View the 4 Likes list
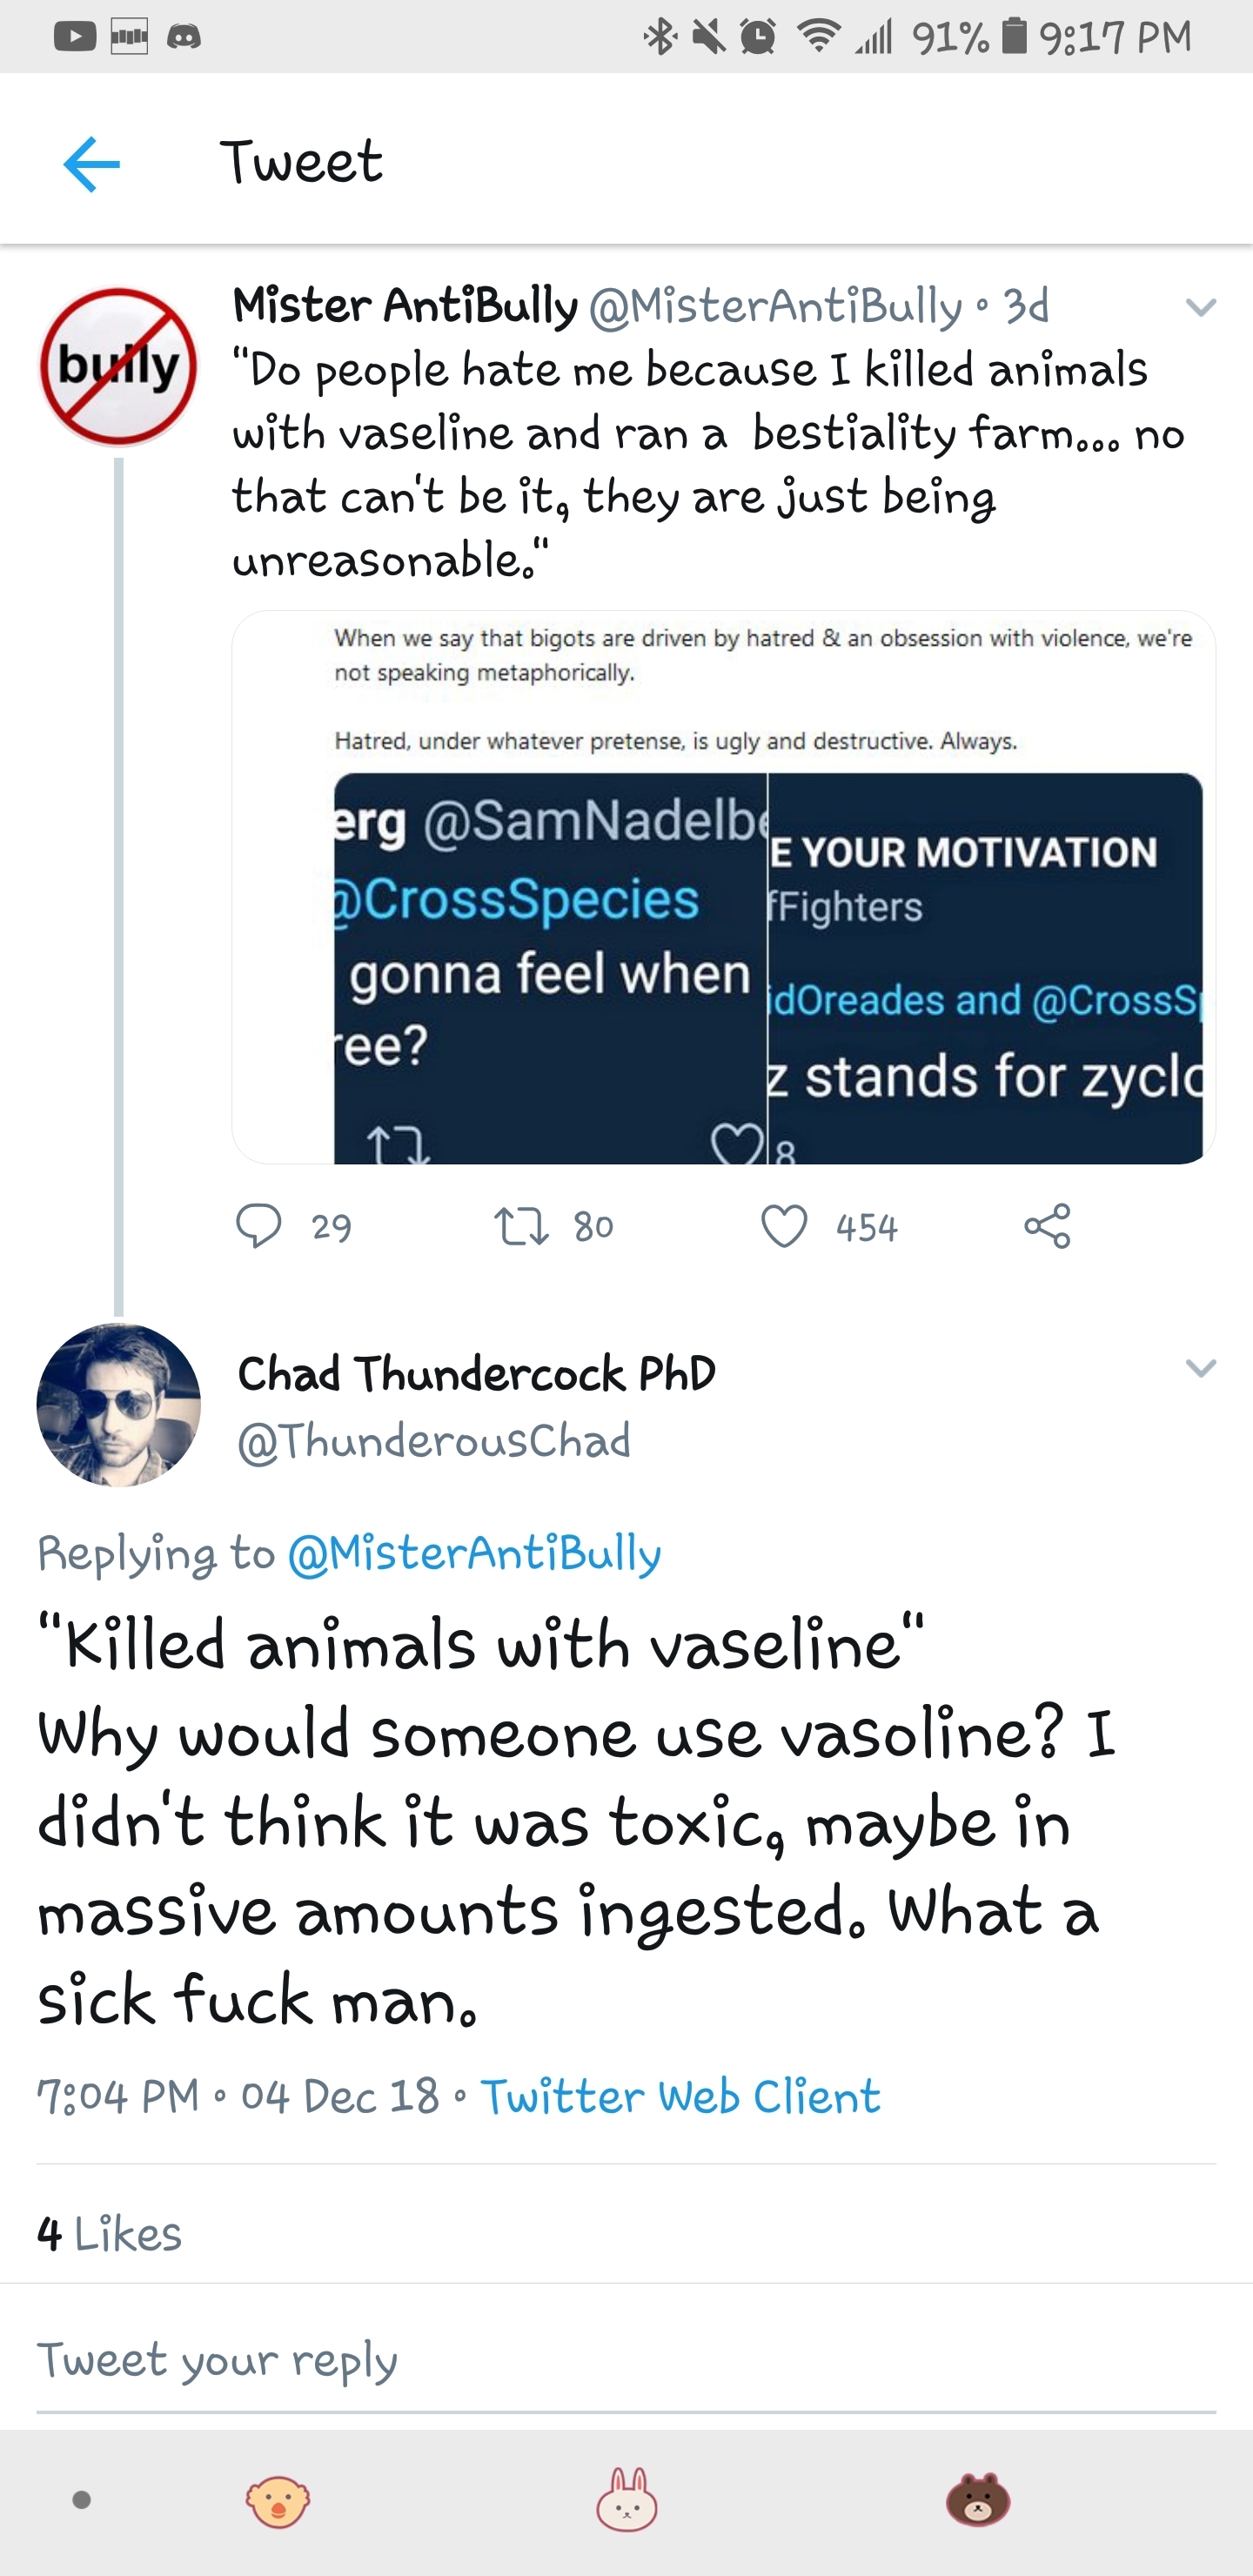 [110, 2233]
